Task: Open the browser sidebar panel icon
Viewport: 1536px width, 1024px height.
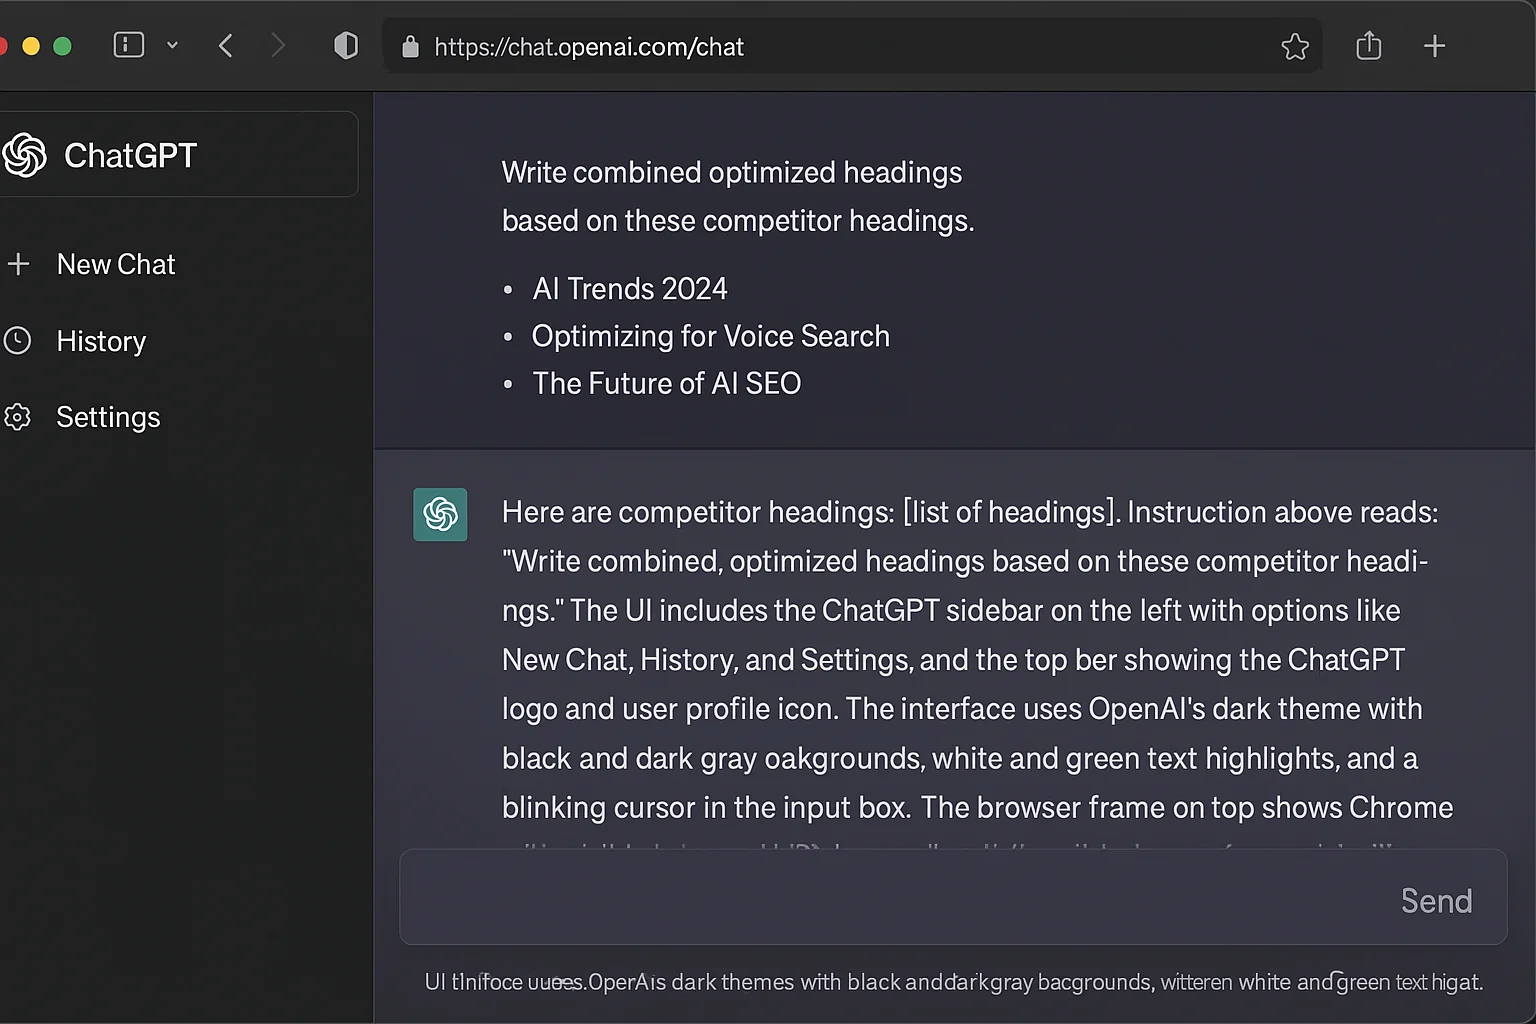Action: [129, 44]
